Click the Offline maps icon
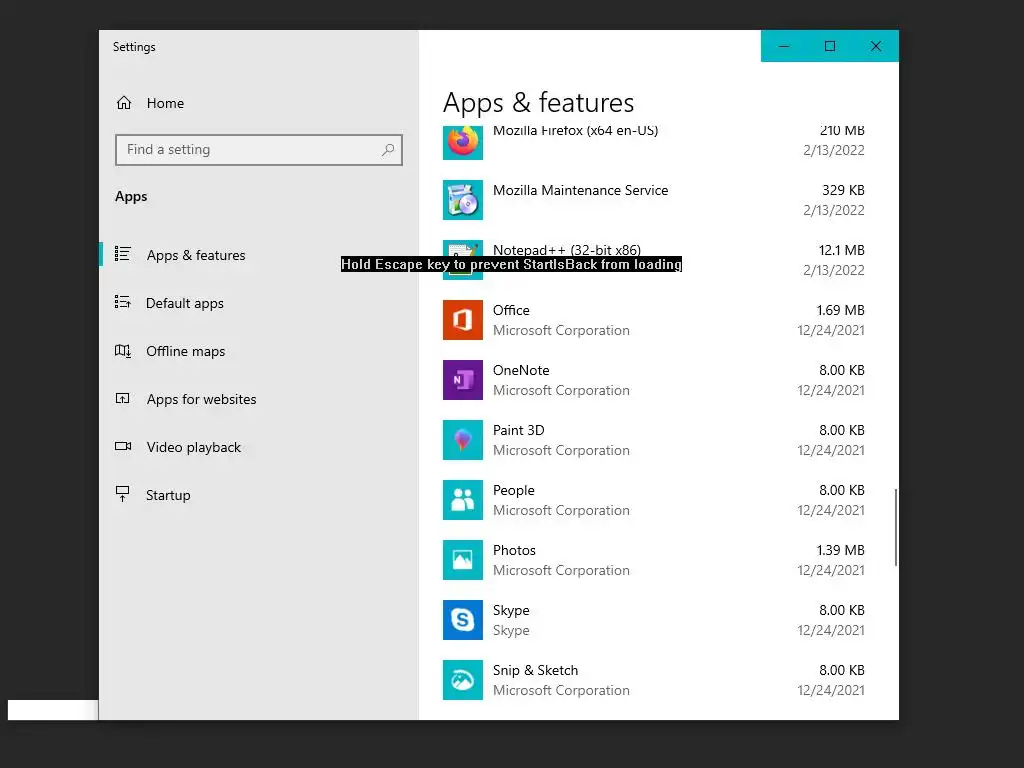Screen dimensions: 1024x768 pos(123,351)
